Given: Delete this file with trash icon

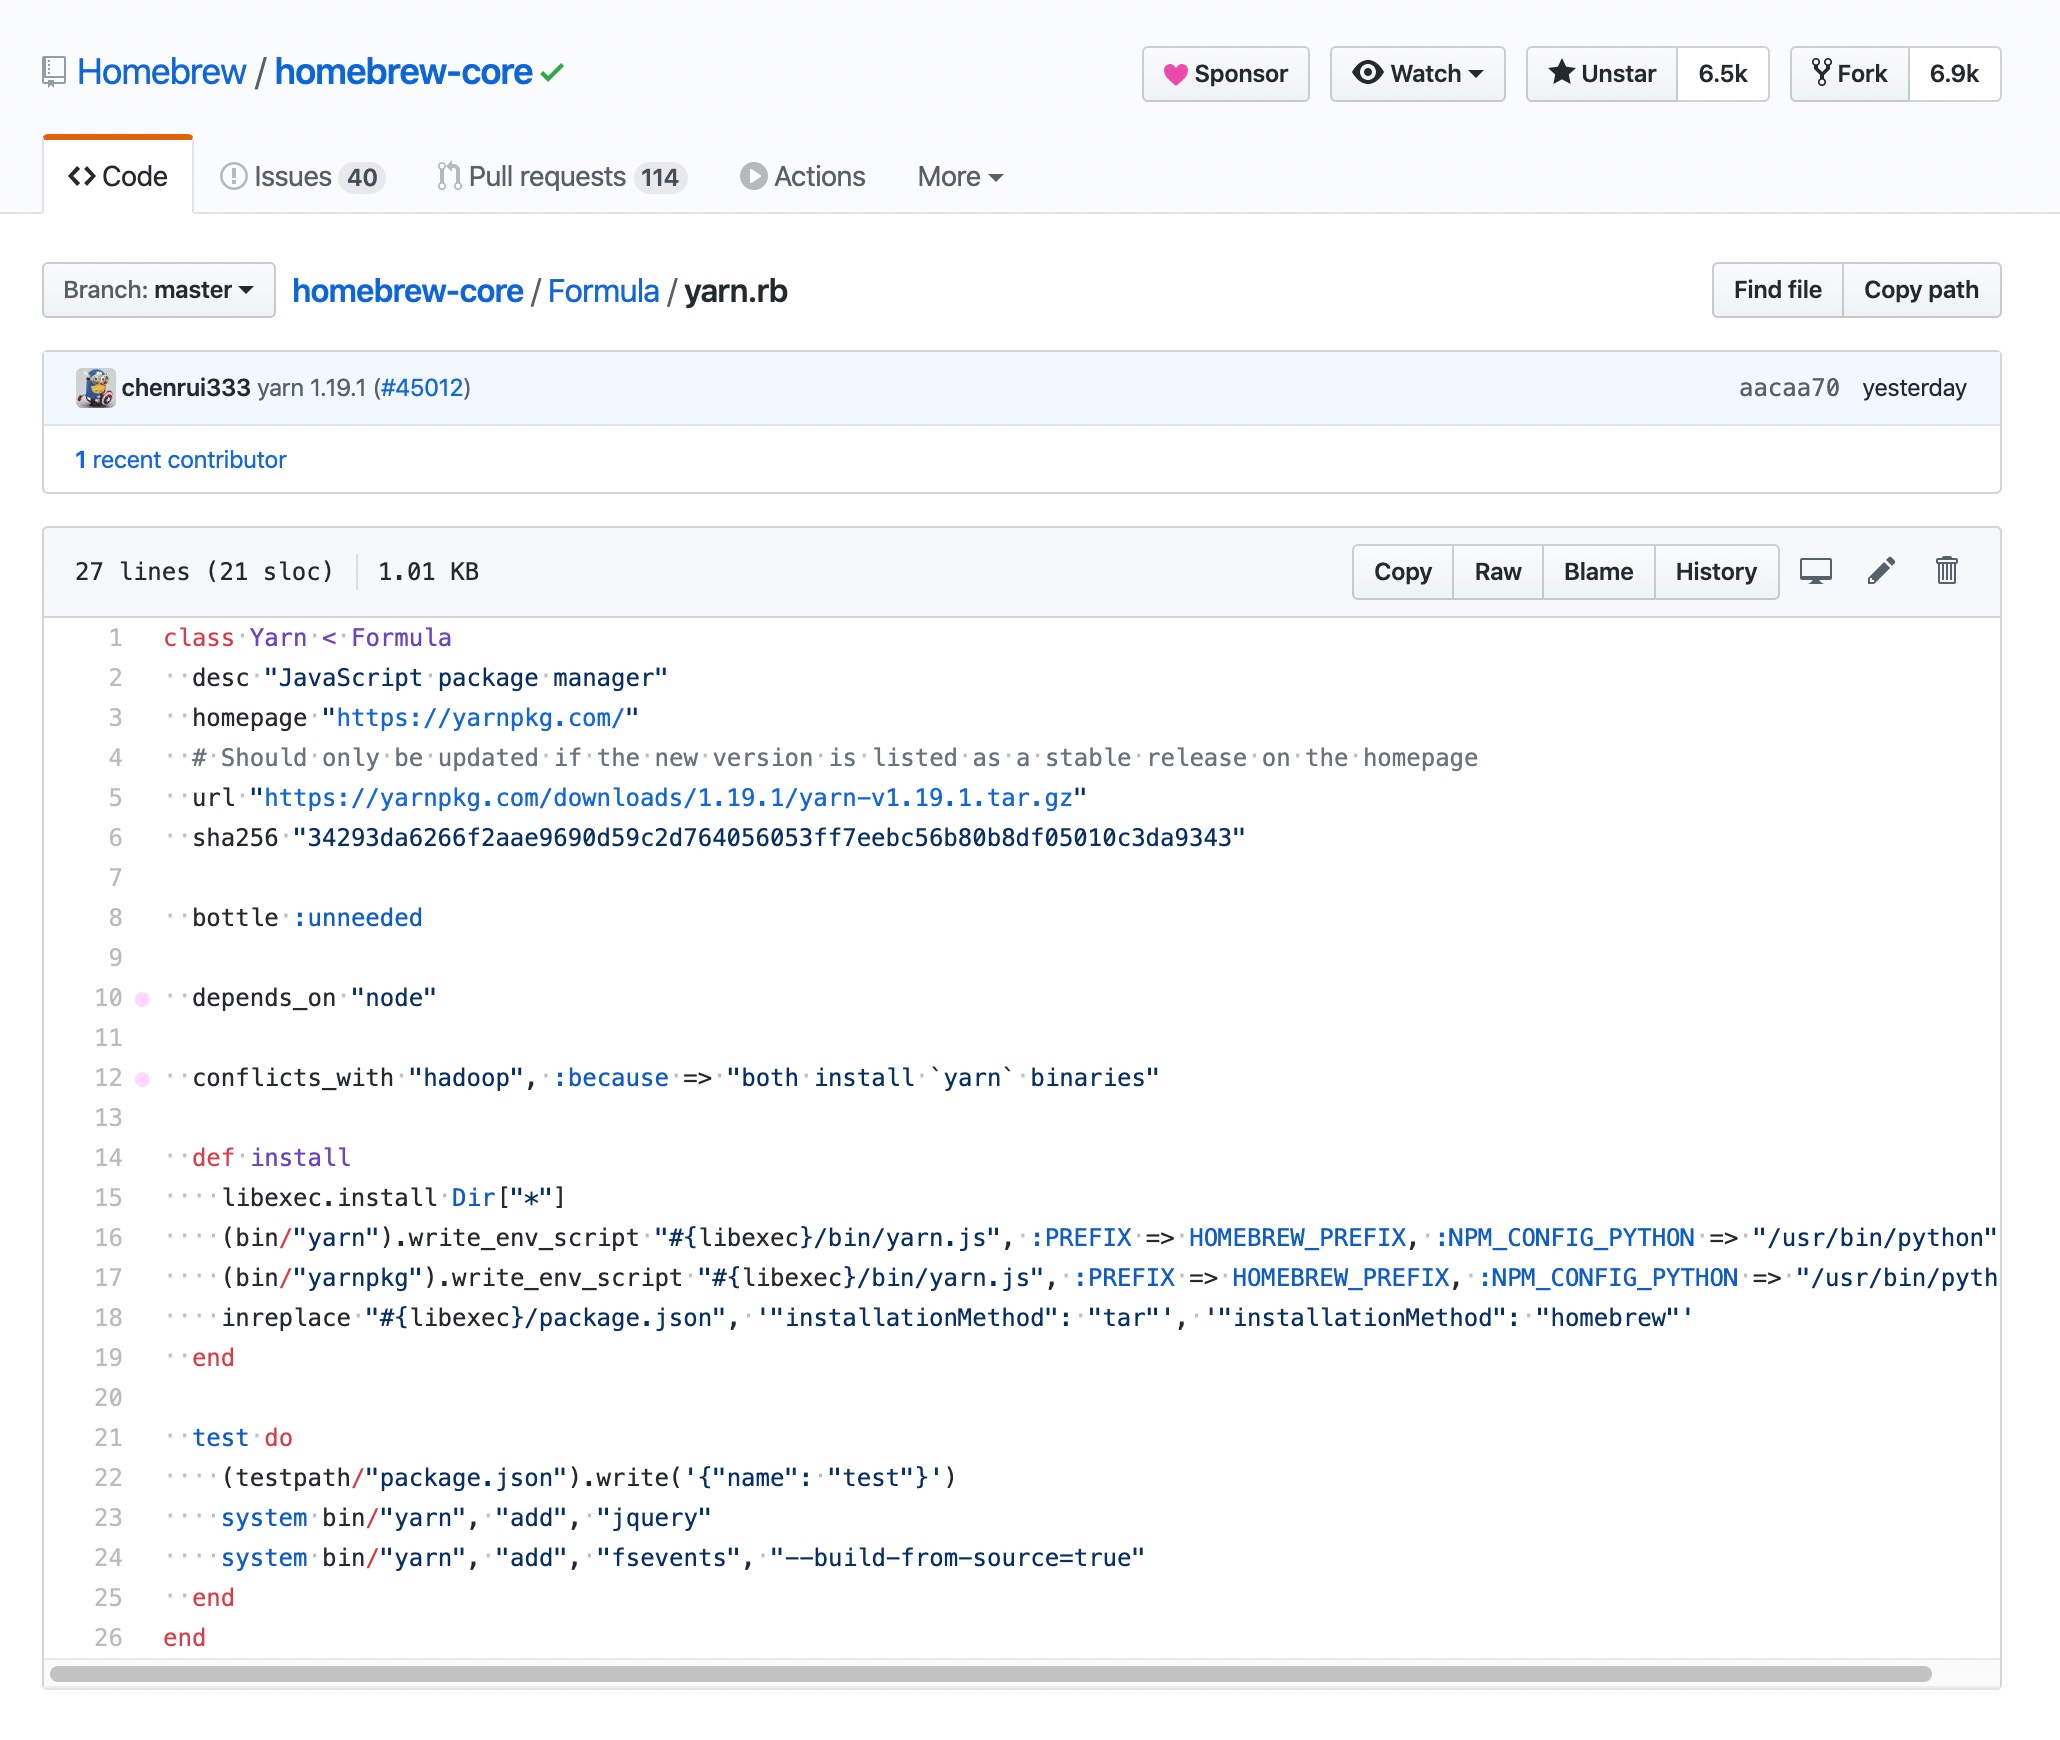Looking at the screenshot, I should (x=1946, y=571).
